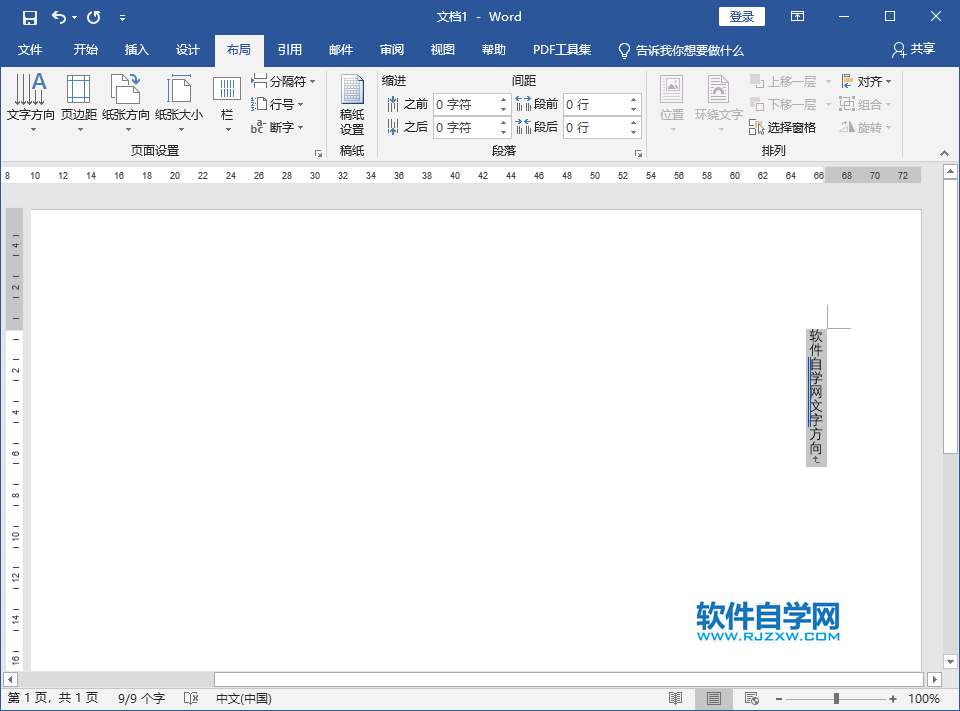Open the PDF工具集 tab
Image resolution: width=960 pixels, height=711 pixels.
click(560, 50)
